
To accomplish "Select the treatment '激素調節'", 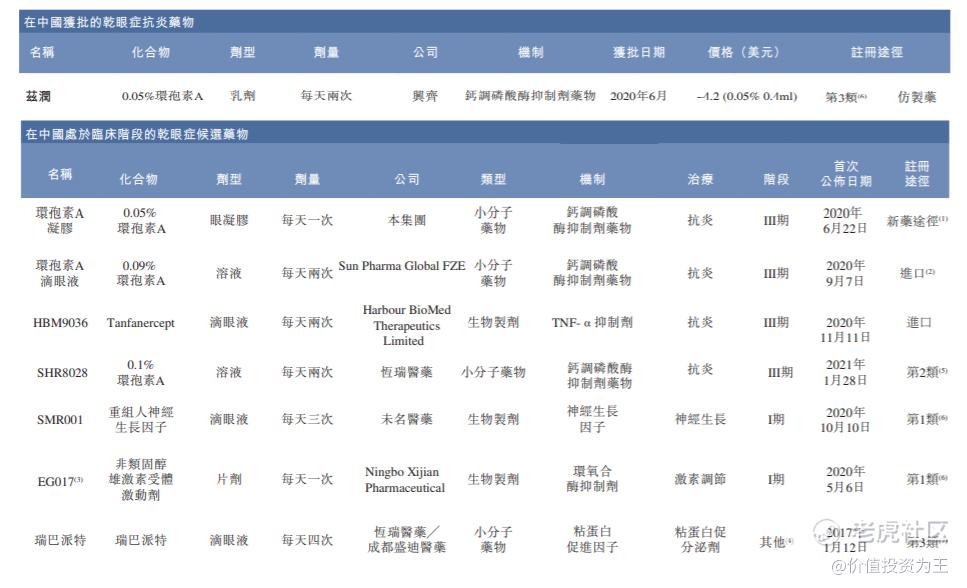I will pyautogui.click(x=700, y=479).
